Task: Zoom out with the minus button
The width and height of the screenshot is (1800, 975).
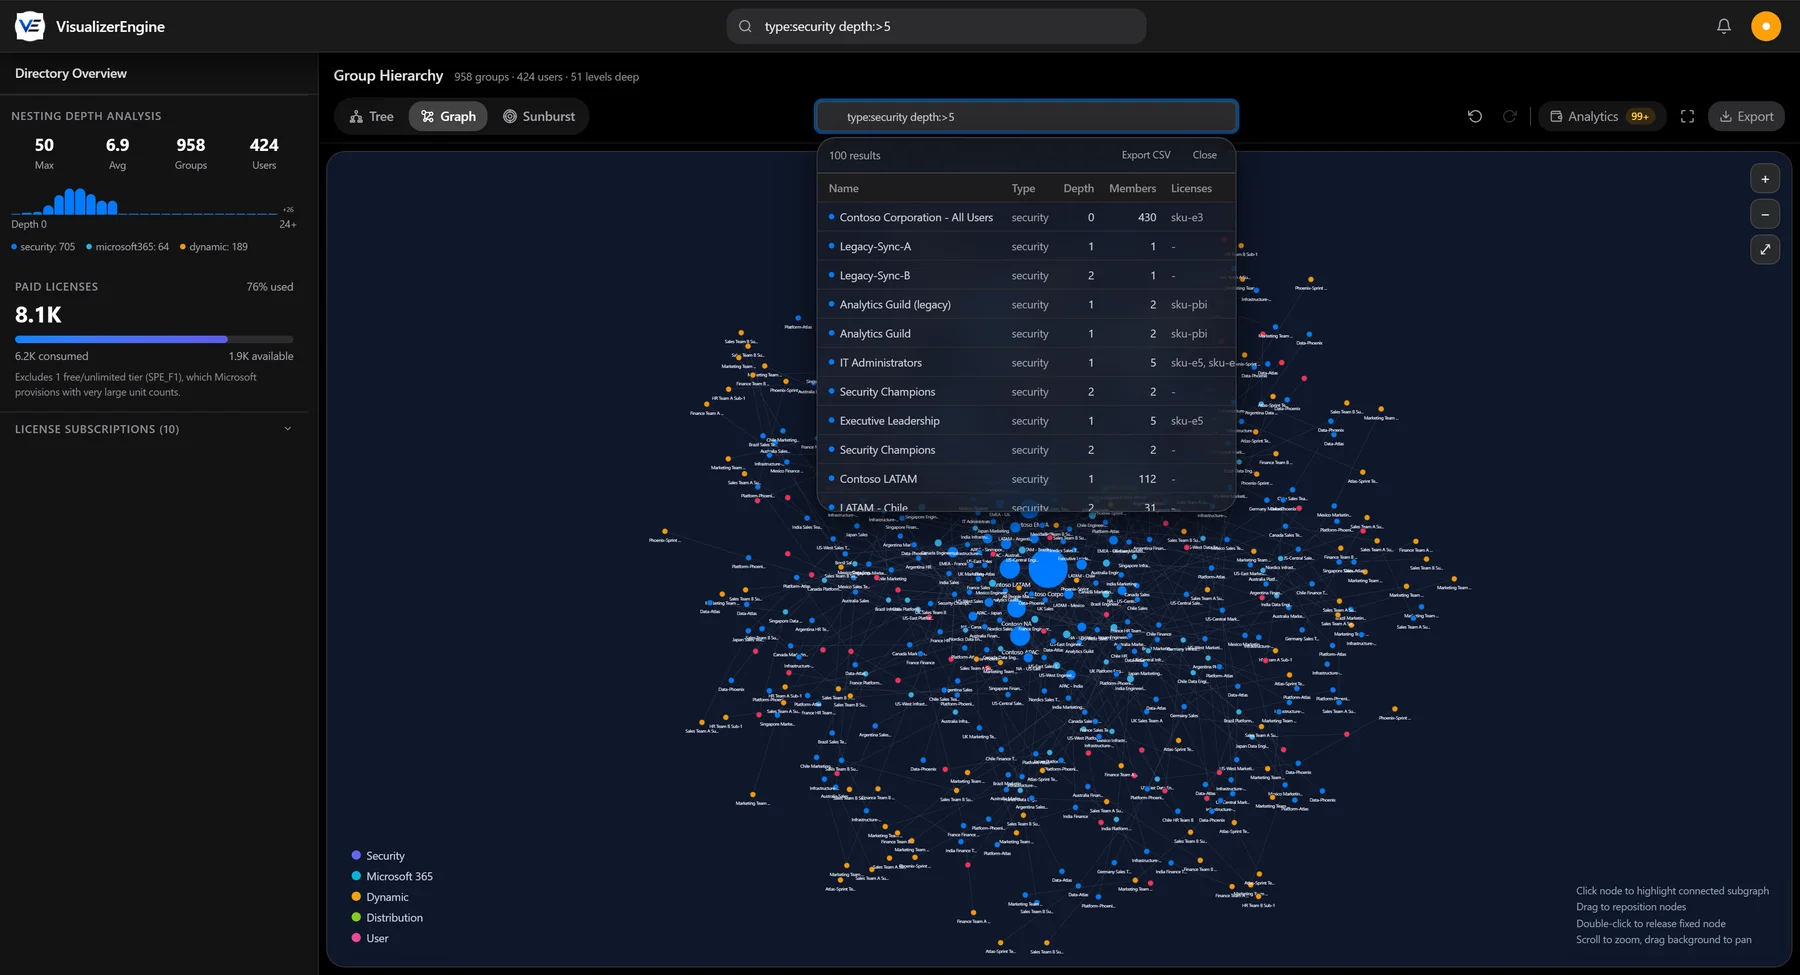Action: [x=1765, y=214]
